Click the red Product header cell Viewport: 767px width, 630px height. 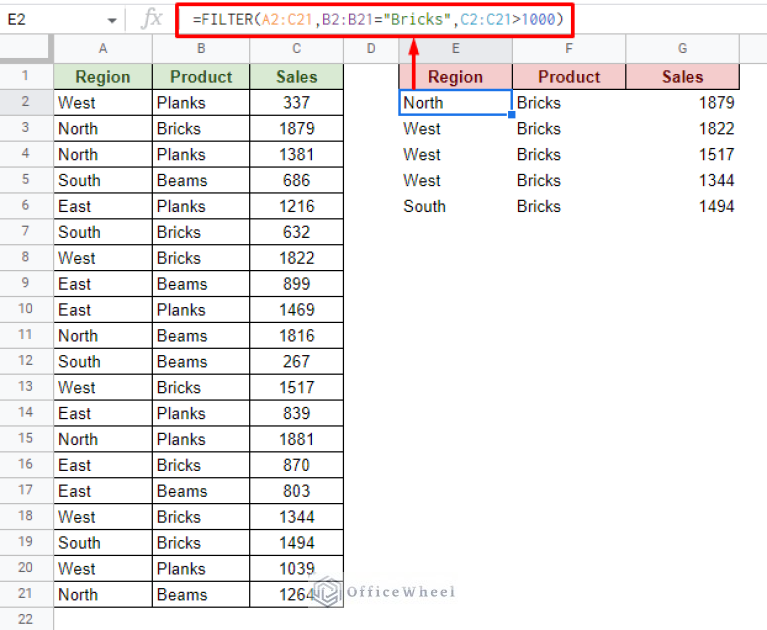tap(568, 77)
